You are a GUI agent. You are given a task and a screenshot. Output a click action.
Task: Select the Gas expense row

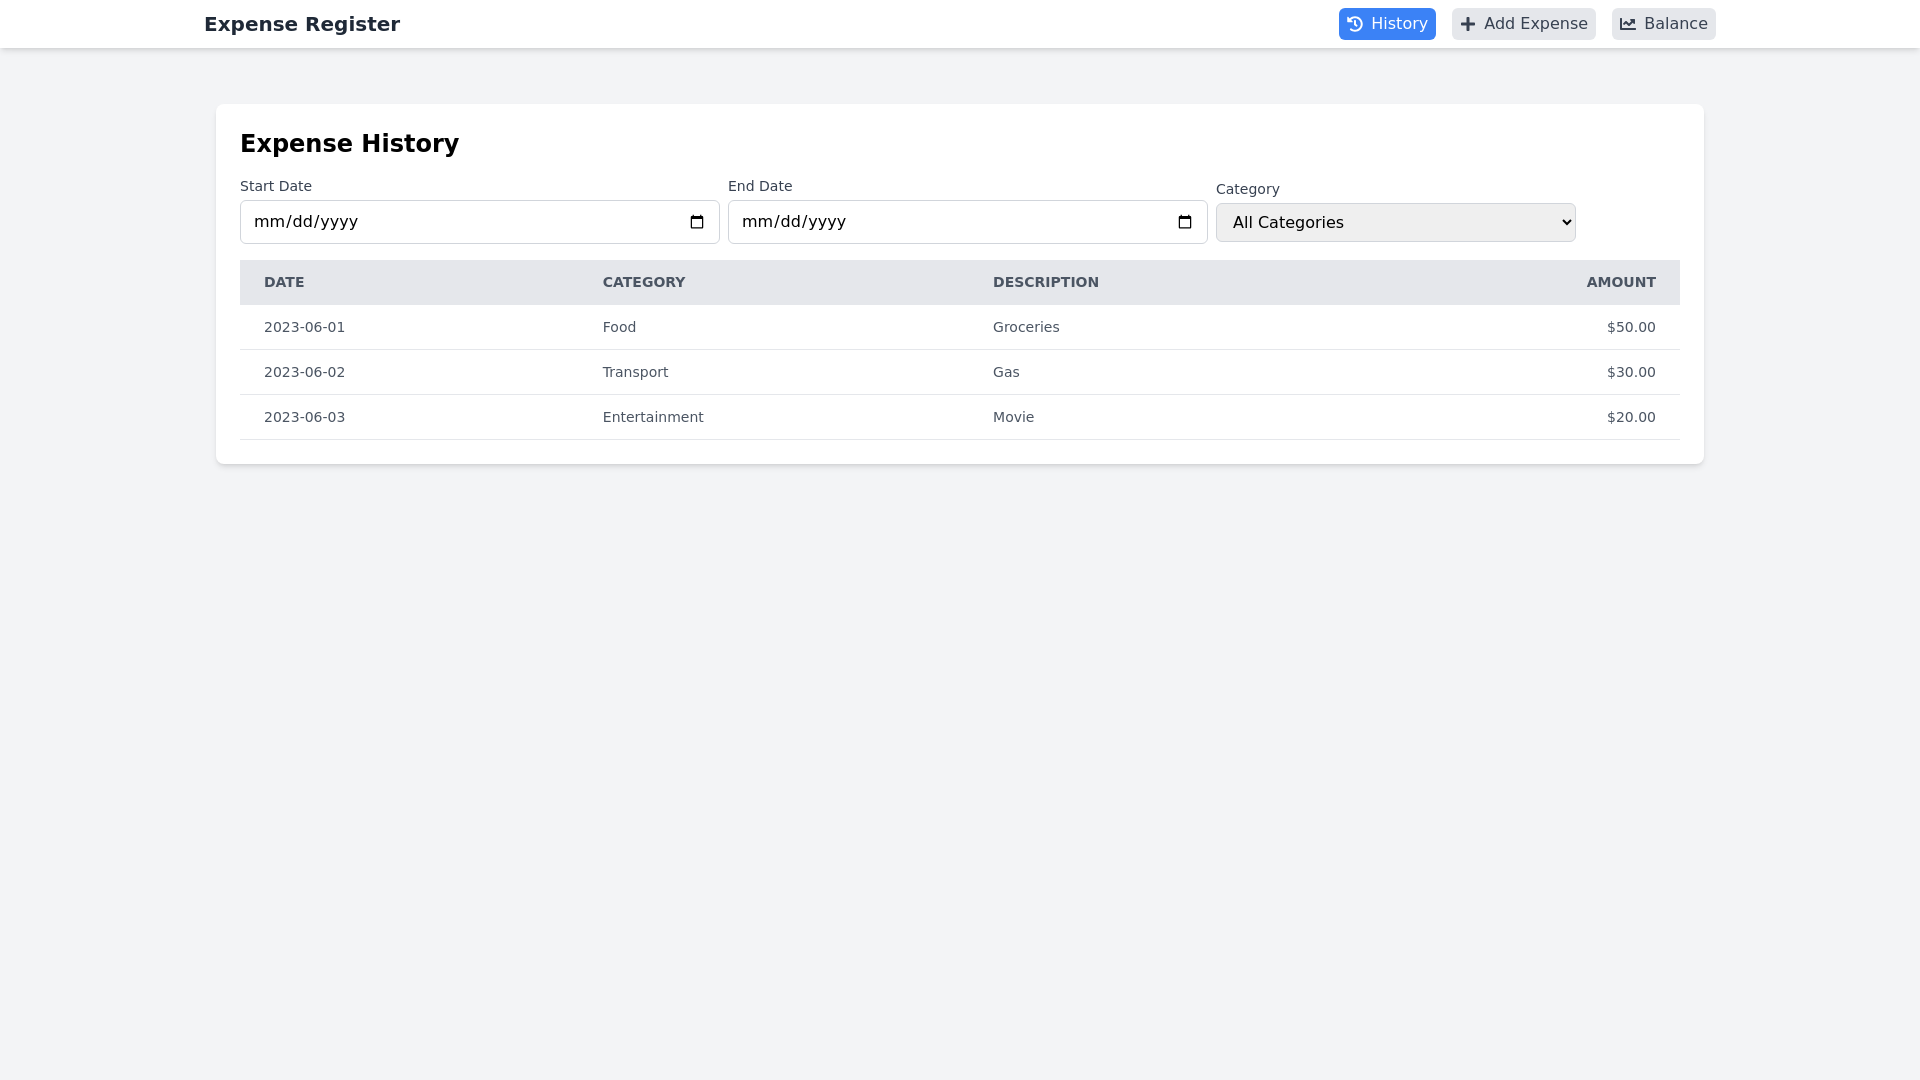(x=960, y=372)
